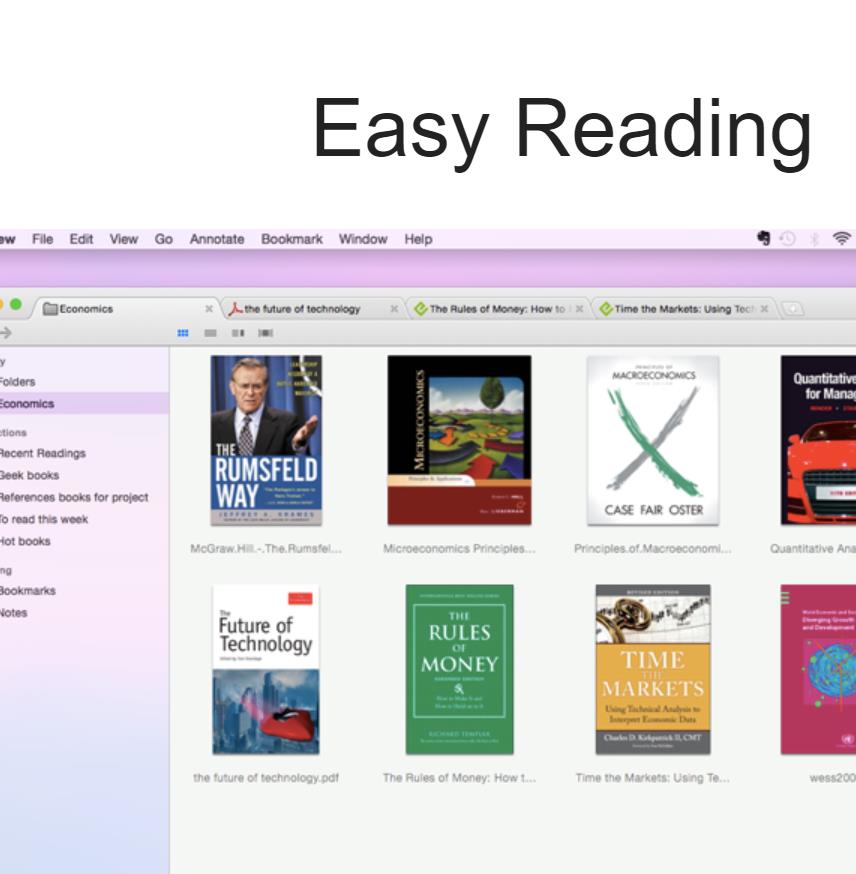This screenshot has width=856, height=874.
Task: Select the Time the Markets cover
Action: pyautogui.click(x=653, y=669)
